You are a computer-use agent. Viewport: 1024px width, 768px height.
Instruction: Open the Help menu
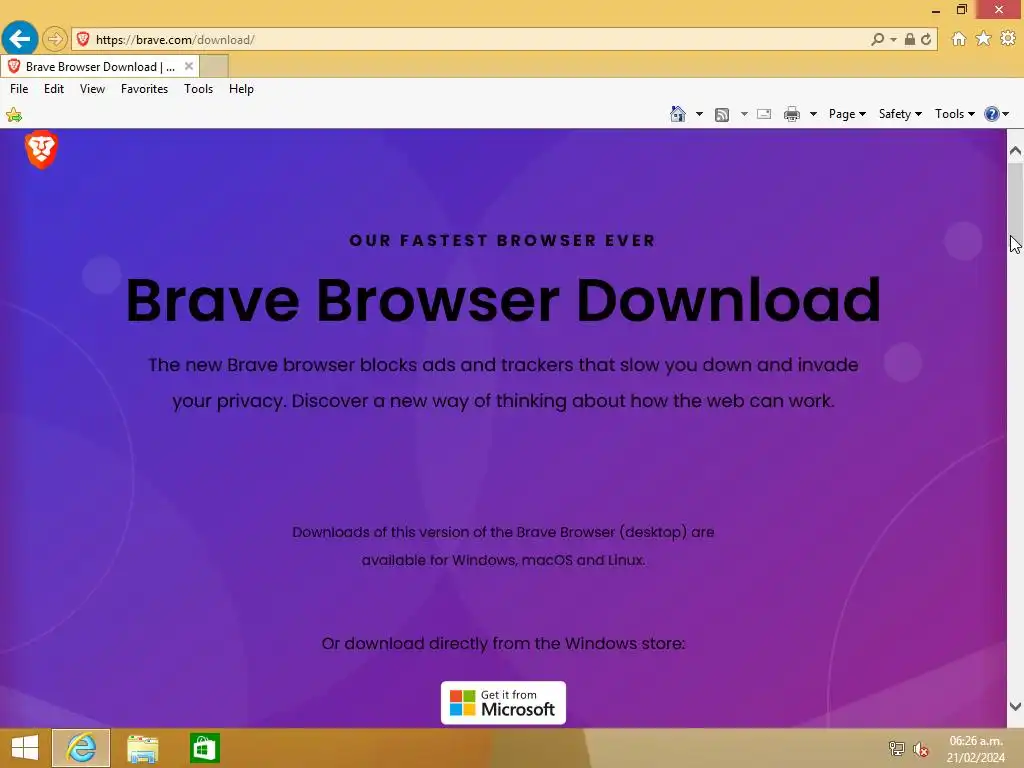pyautogui.click(x=241, y=89)
